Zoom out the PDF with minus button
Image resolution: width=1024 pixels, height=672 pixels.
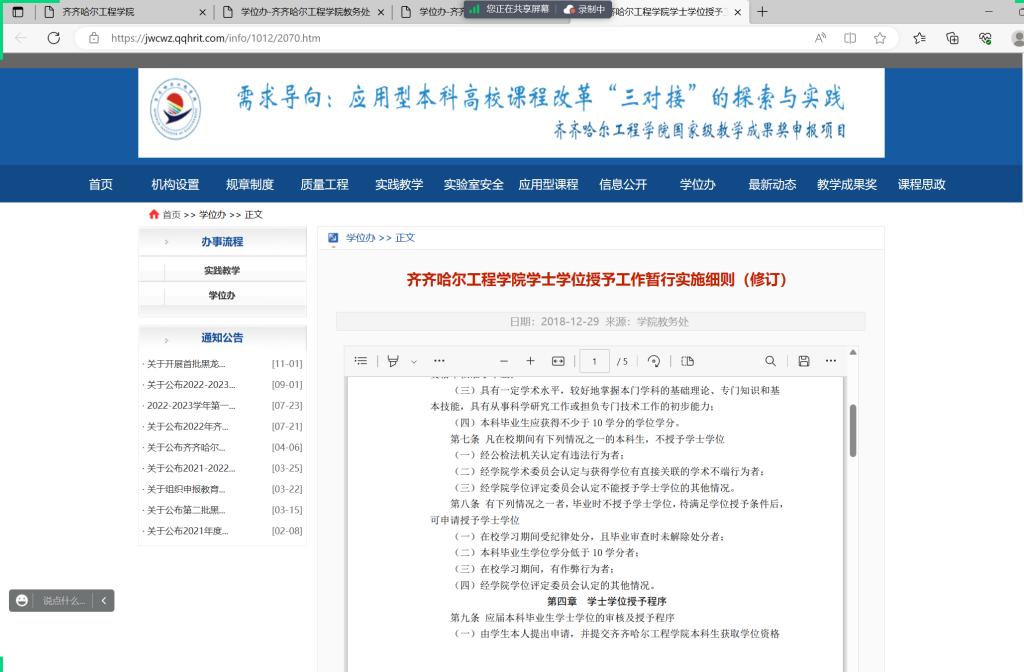(504, 361)
